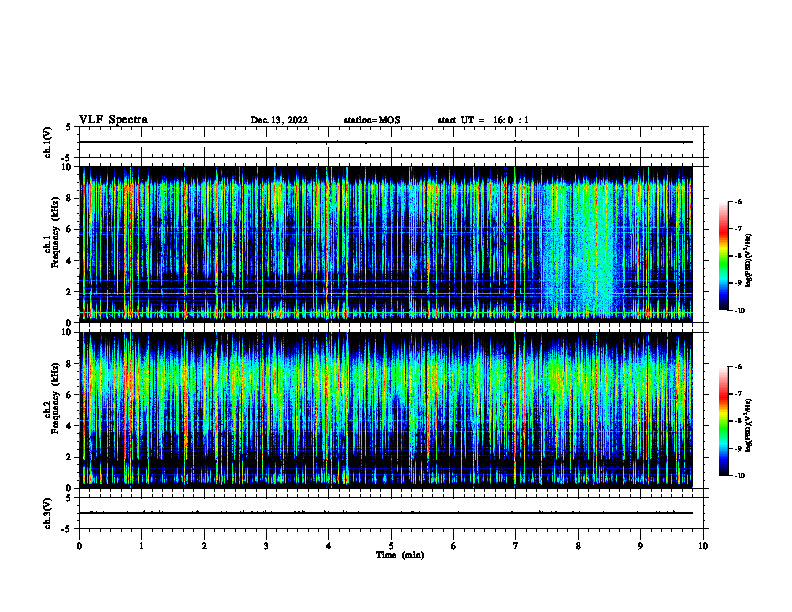The height and width of the screenshot is (612, 792).
Task: Click the "station=MOS" header label
Action: tap(372, 120)
